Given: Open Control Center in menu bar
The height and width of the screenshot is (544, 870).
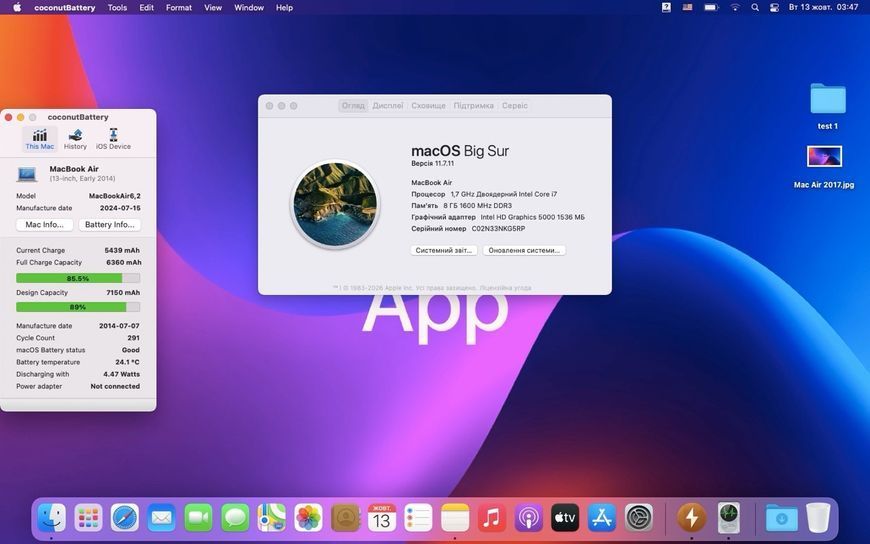Looking at the screenshot, I should [x=773, y=8].
